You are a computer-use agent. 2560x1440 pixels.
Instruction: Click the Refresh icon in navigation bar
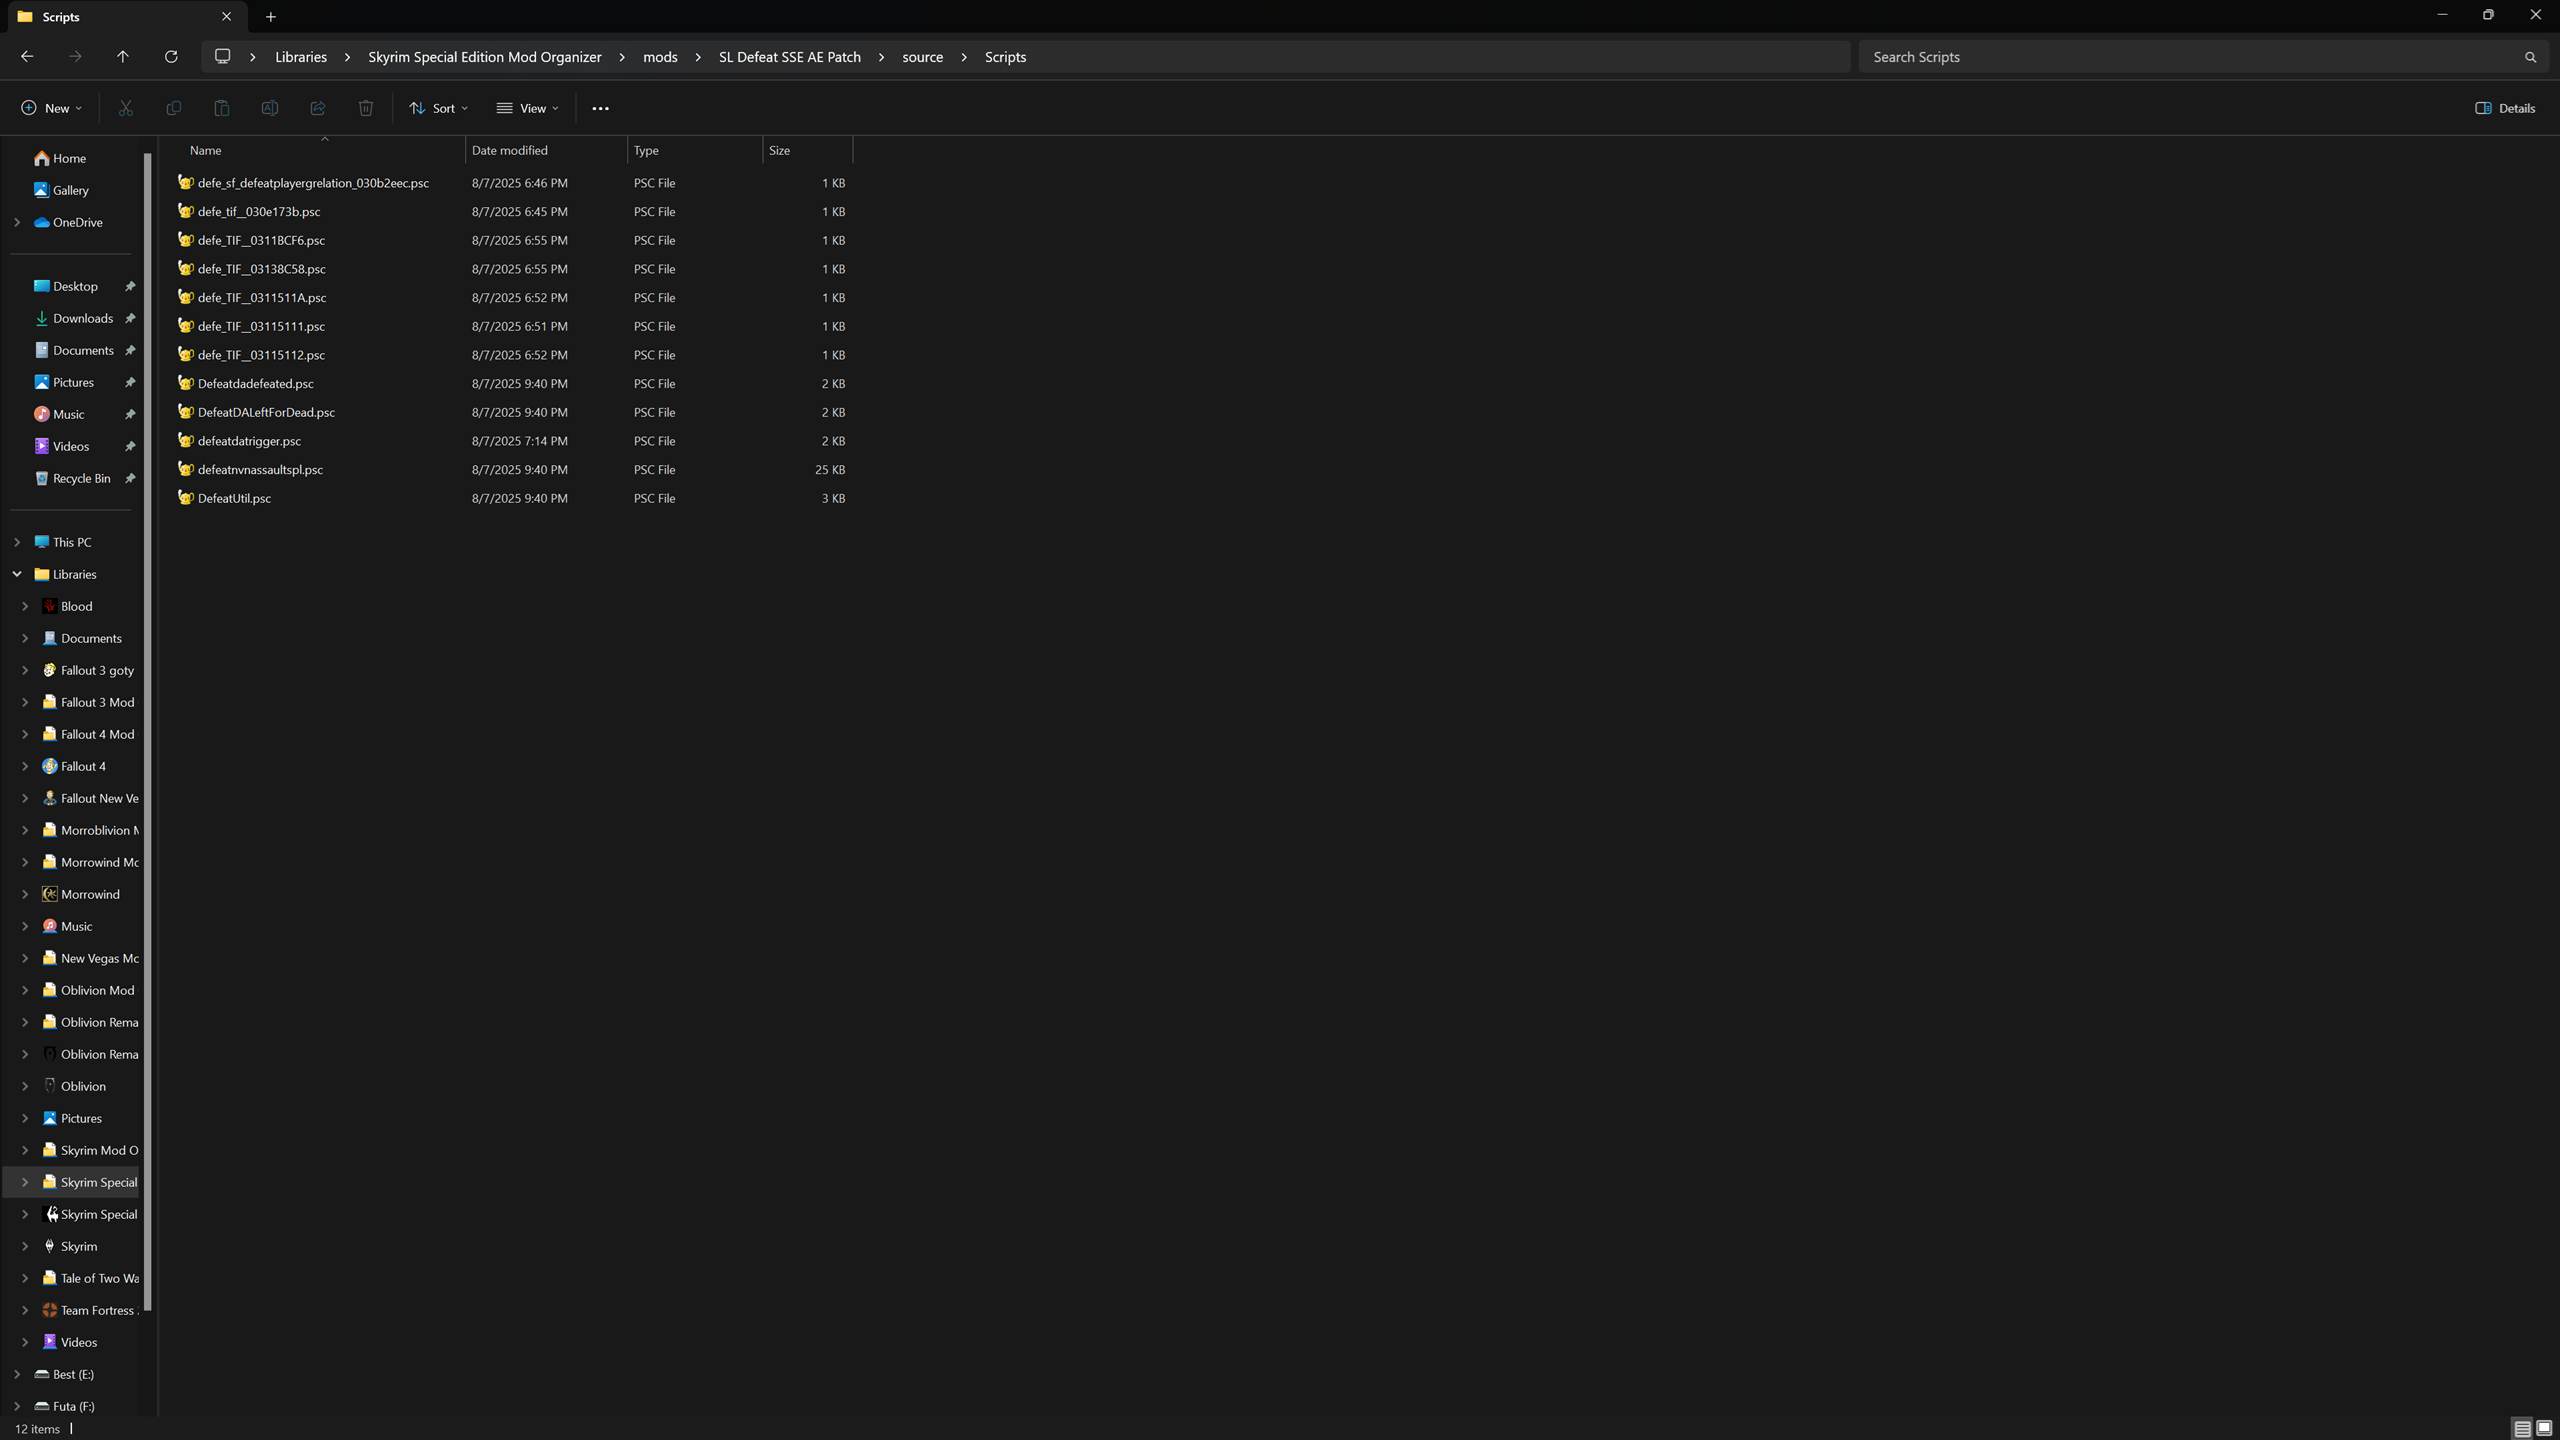171,57
